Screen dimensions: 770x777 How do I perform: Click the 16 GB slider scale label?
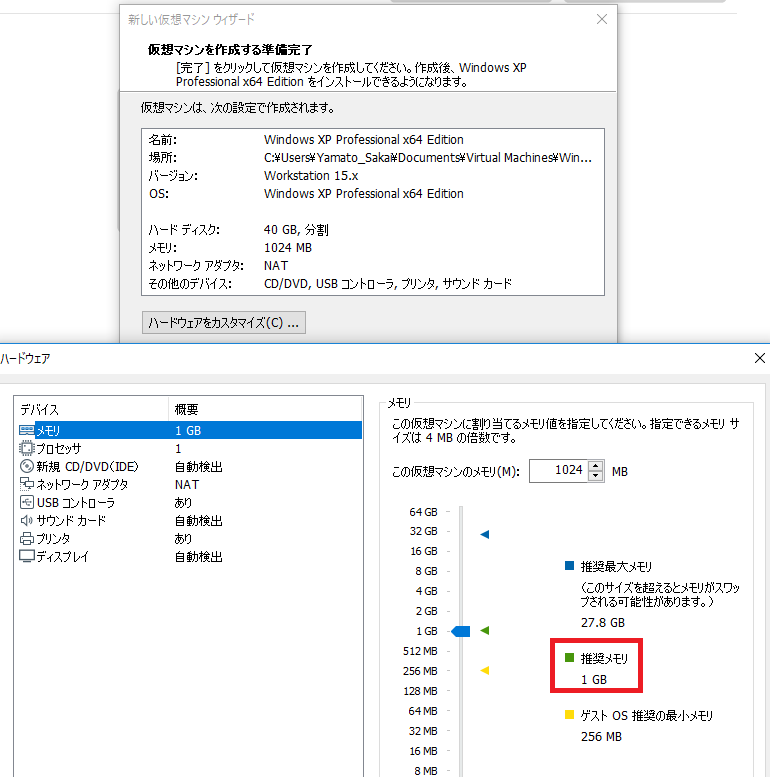point(424,551)
